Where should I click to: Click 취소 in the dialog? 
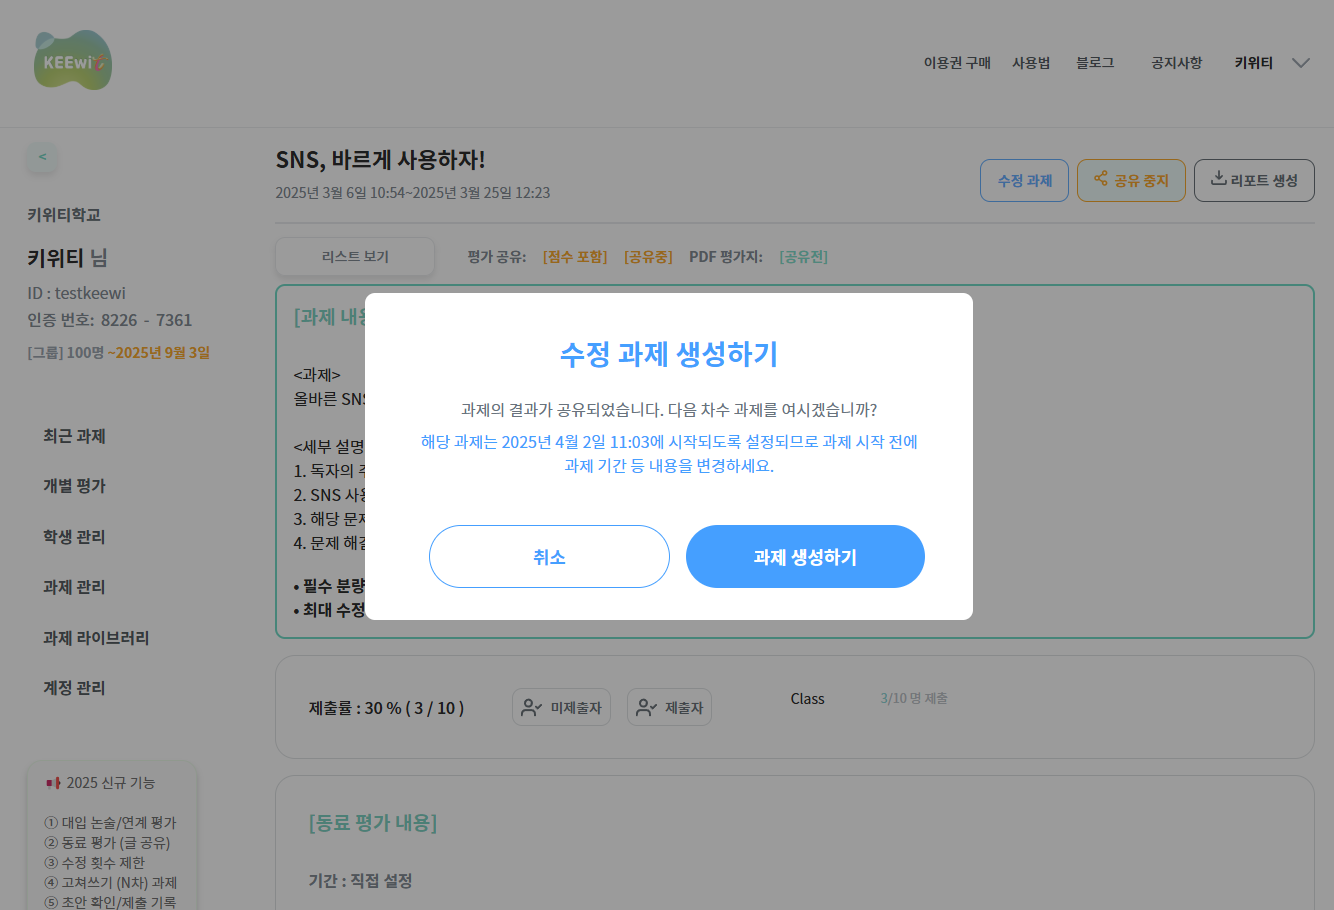pos(549,557)
